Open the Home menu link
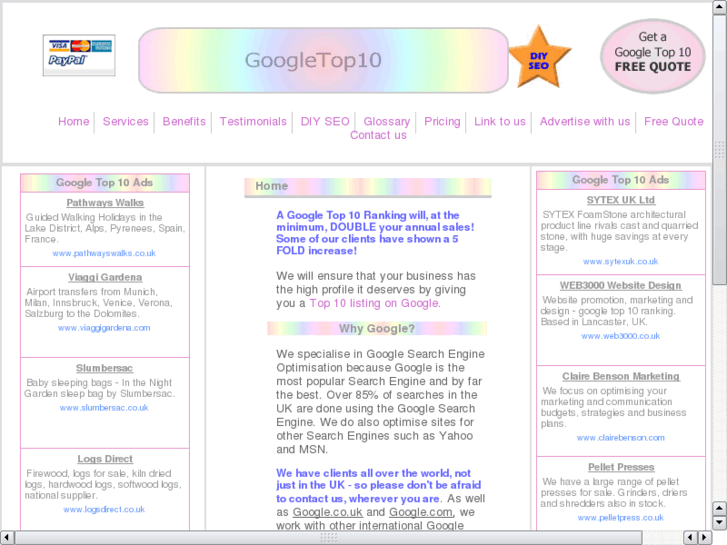 (73, 122)
